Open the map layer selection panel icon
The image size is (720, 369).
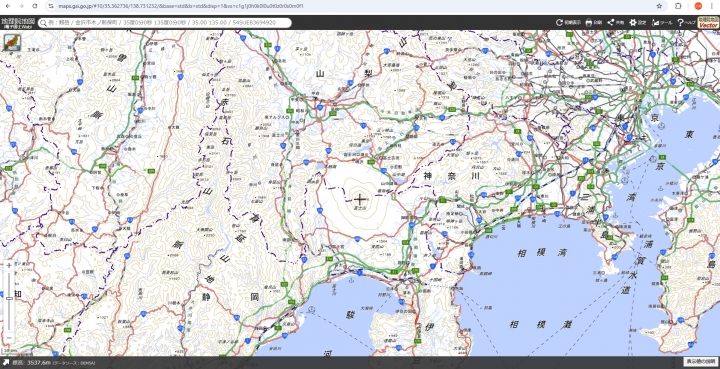11,42
